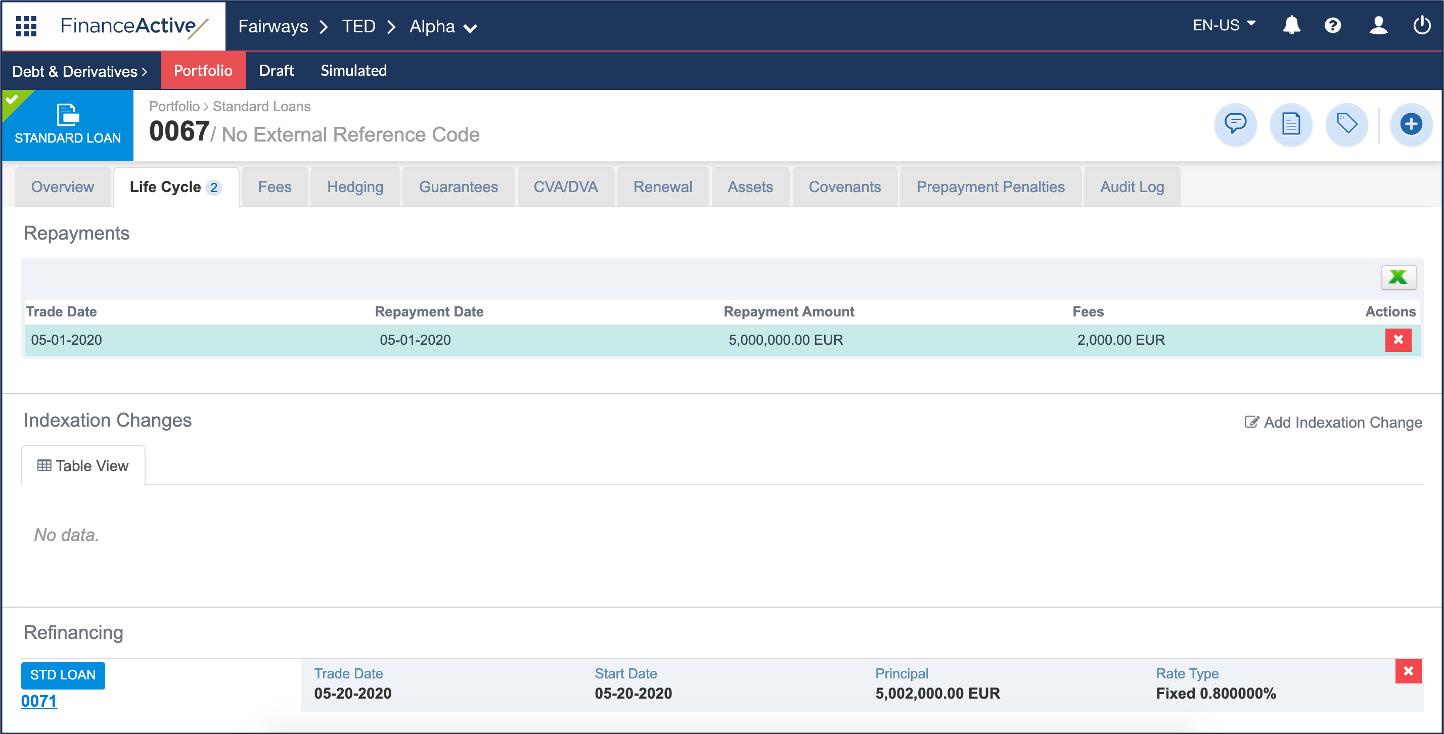This screenshot has height=734, width=1444.
Task: Switch to the Hedging tab
Action: click(x=355, y=186)
